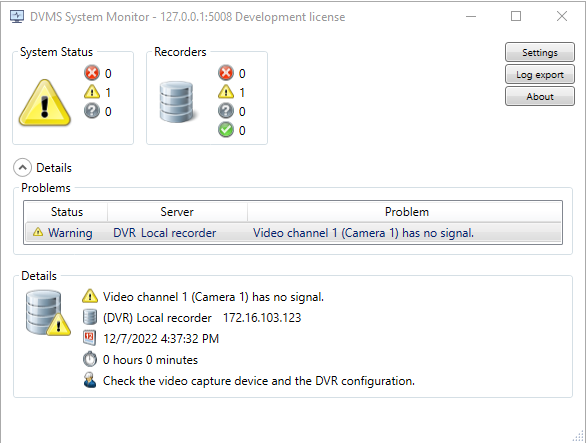Click the stopwatch icon beside 0 hours 0 minutes
587x443 pixels.
tap(89, 359)
